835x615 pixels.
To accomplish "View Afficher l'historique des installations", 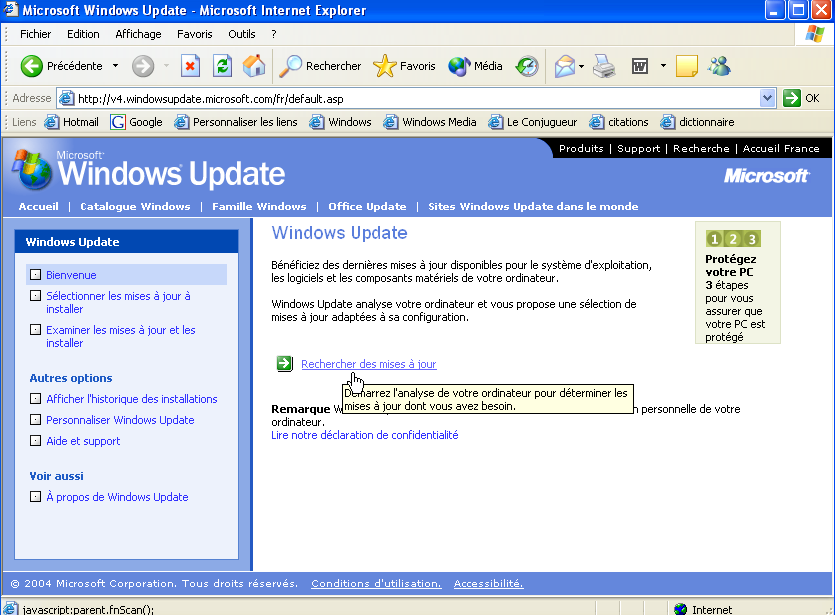I will [132, 399].
